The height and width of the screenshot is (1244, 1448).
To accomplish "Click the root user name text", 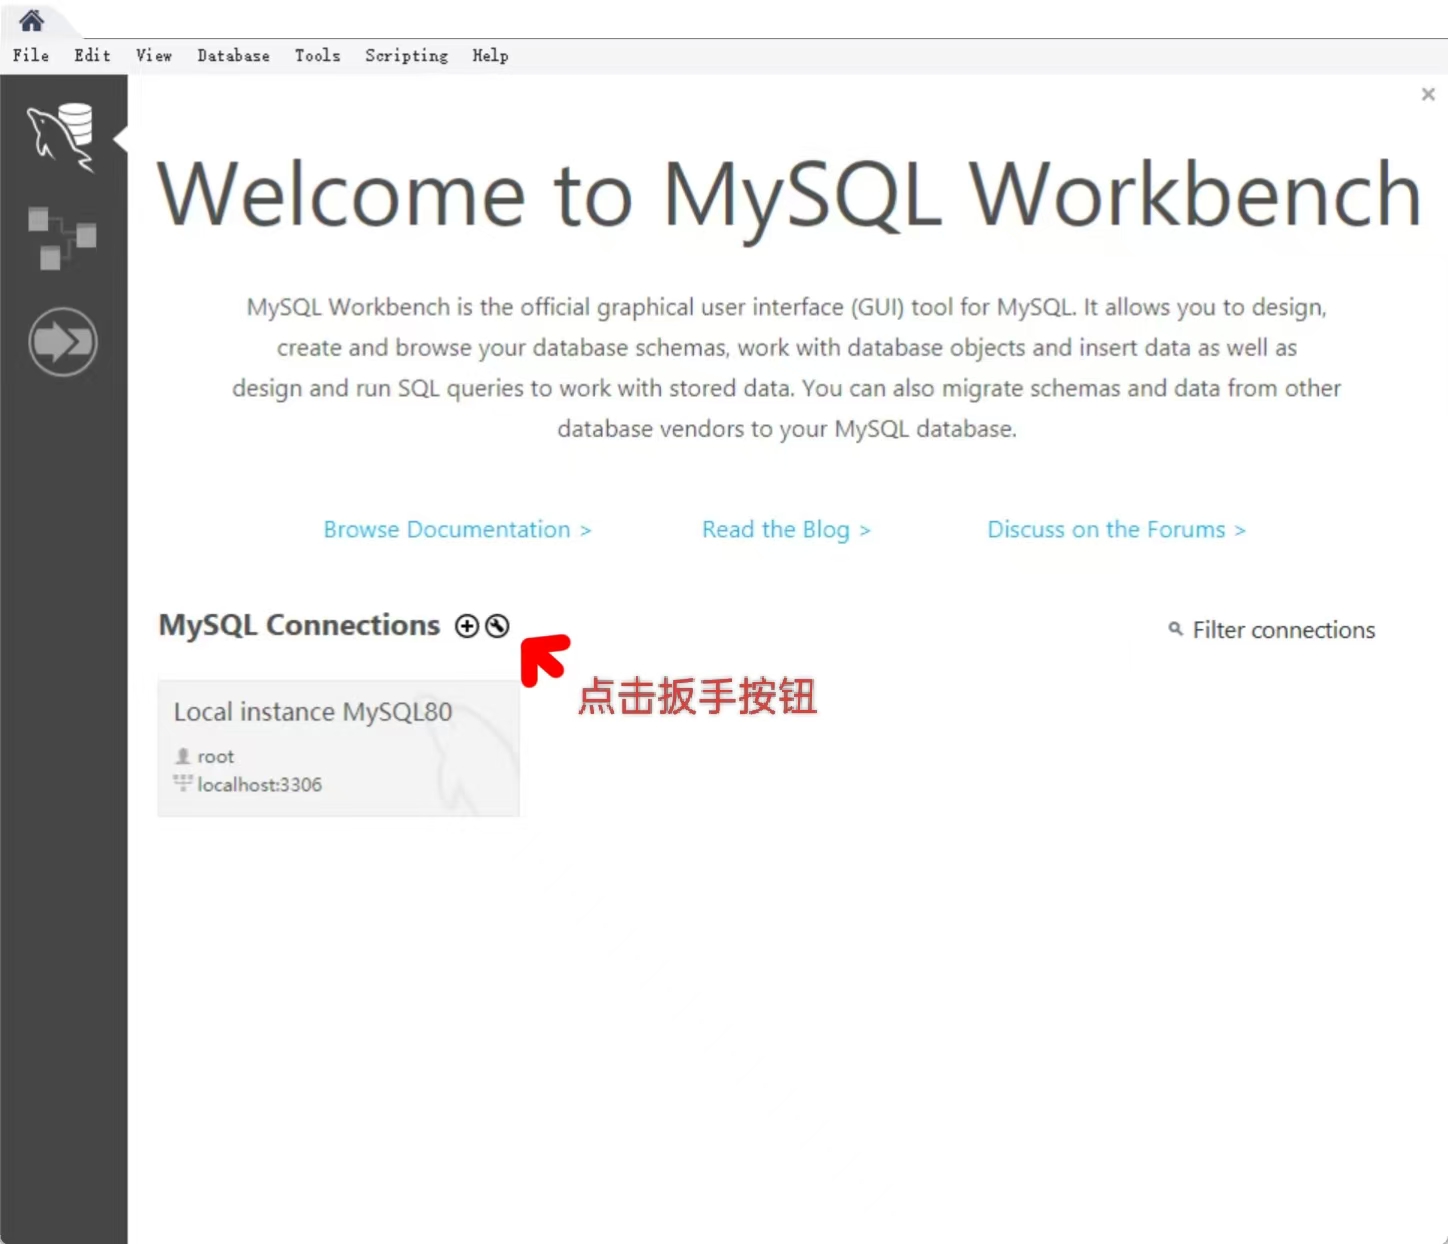I will (x=216, y=757).
